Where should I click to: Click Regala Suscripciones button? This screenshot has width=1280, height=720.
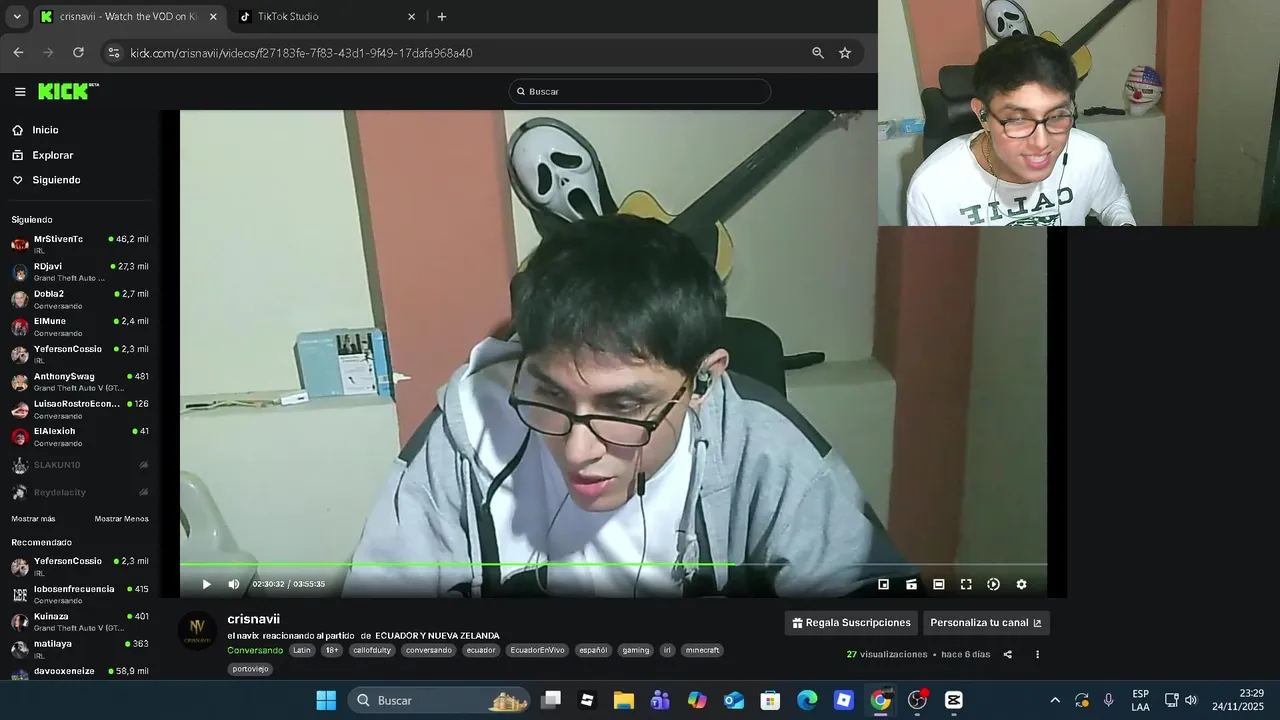(851, 623)
